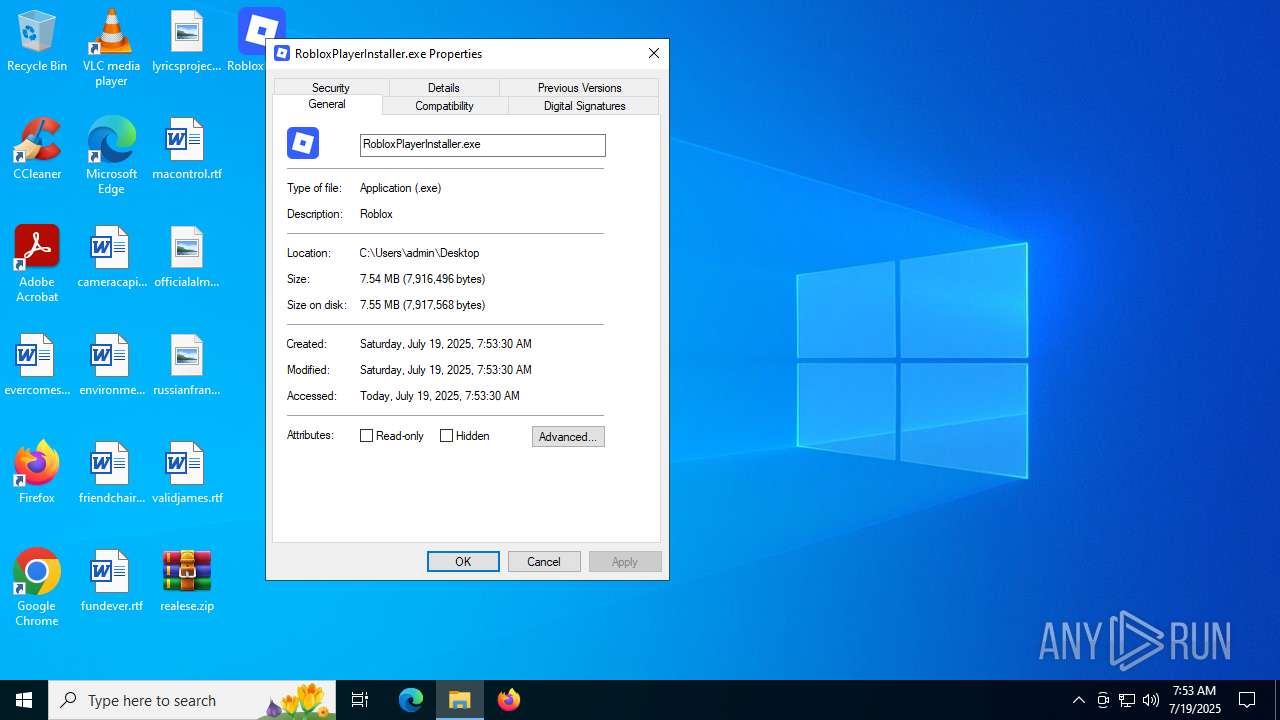This screenshot has width=1280, height=720.
Task: Open the clock and date flyout
Action: tap(1195, 700)
